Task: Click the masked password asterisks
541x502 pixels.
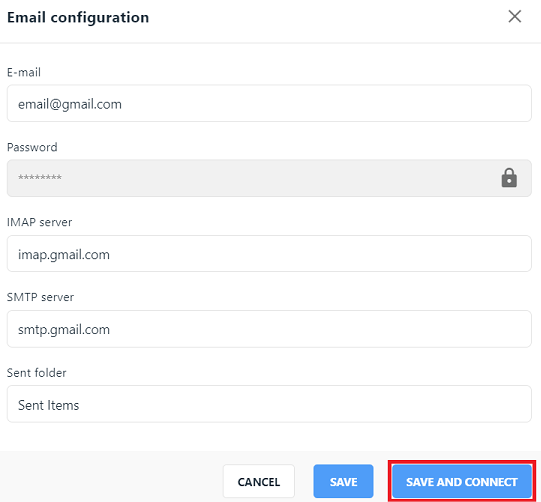Action: pos(40,178)
